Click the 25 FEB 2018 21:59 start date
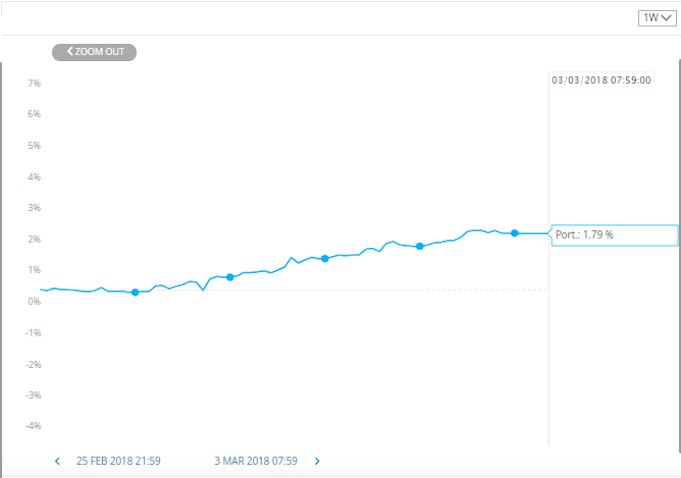This screenshot has height=478, width=681. (119, 461)
